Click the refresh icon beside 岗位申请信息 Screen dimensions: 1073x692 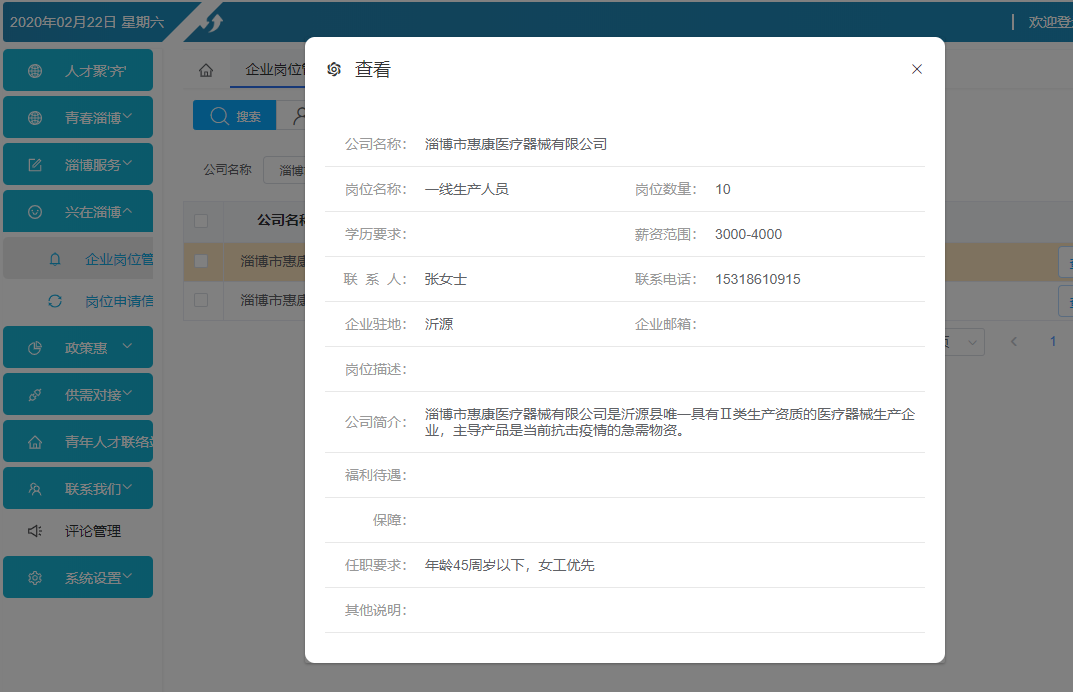pos(55,301)
